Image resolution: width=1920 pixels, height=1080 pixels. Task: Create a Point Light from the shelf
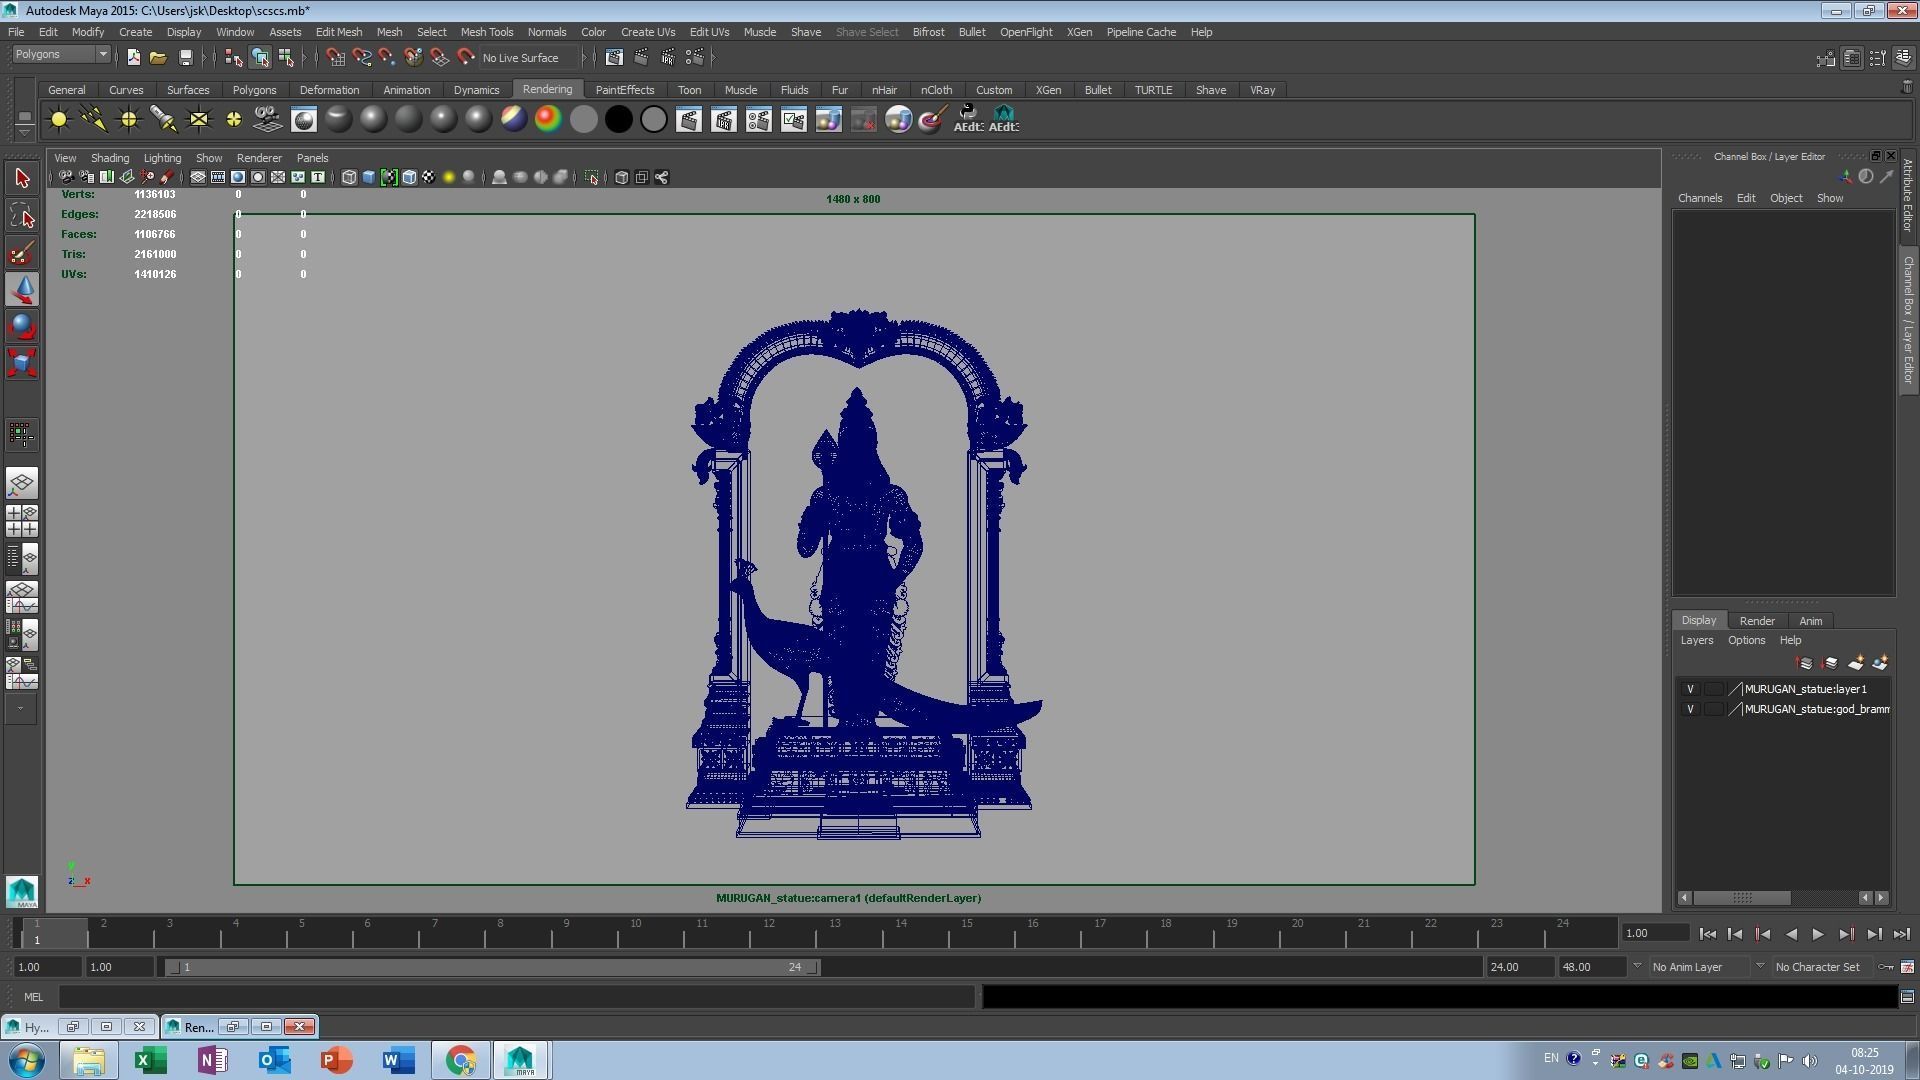pyautogui.click(x=129, y=120)
